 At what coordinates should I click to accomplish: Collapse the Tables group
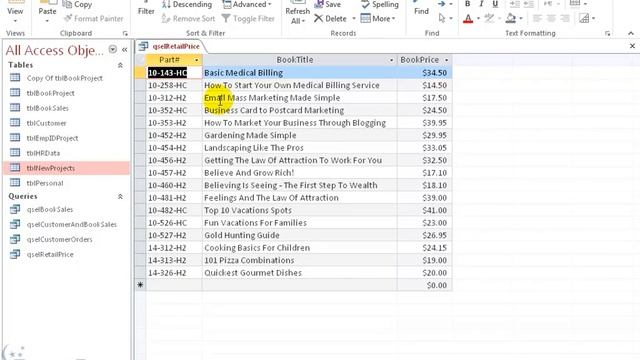click(120, 65)
